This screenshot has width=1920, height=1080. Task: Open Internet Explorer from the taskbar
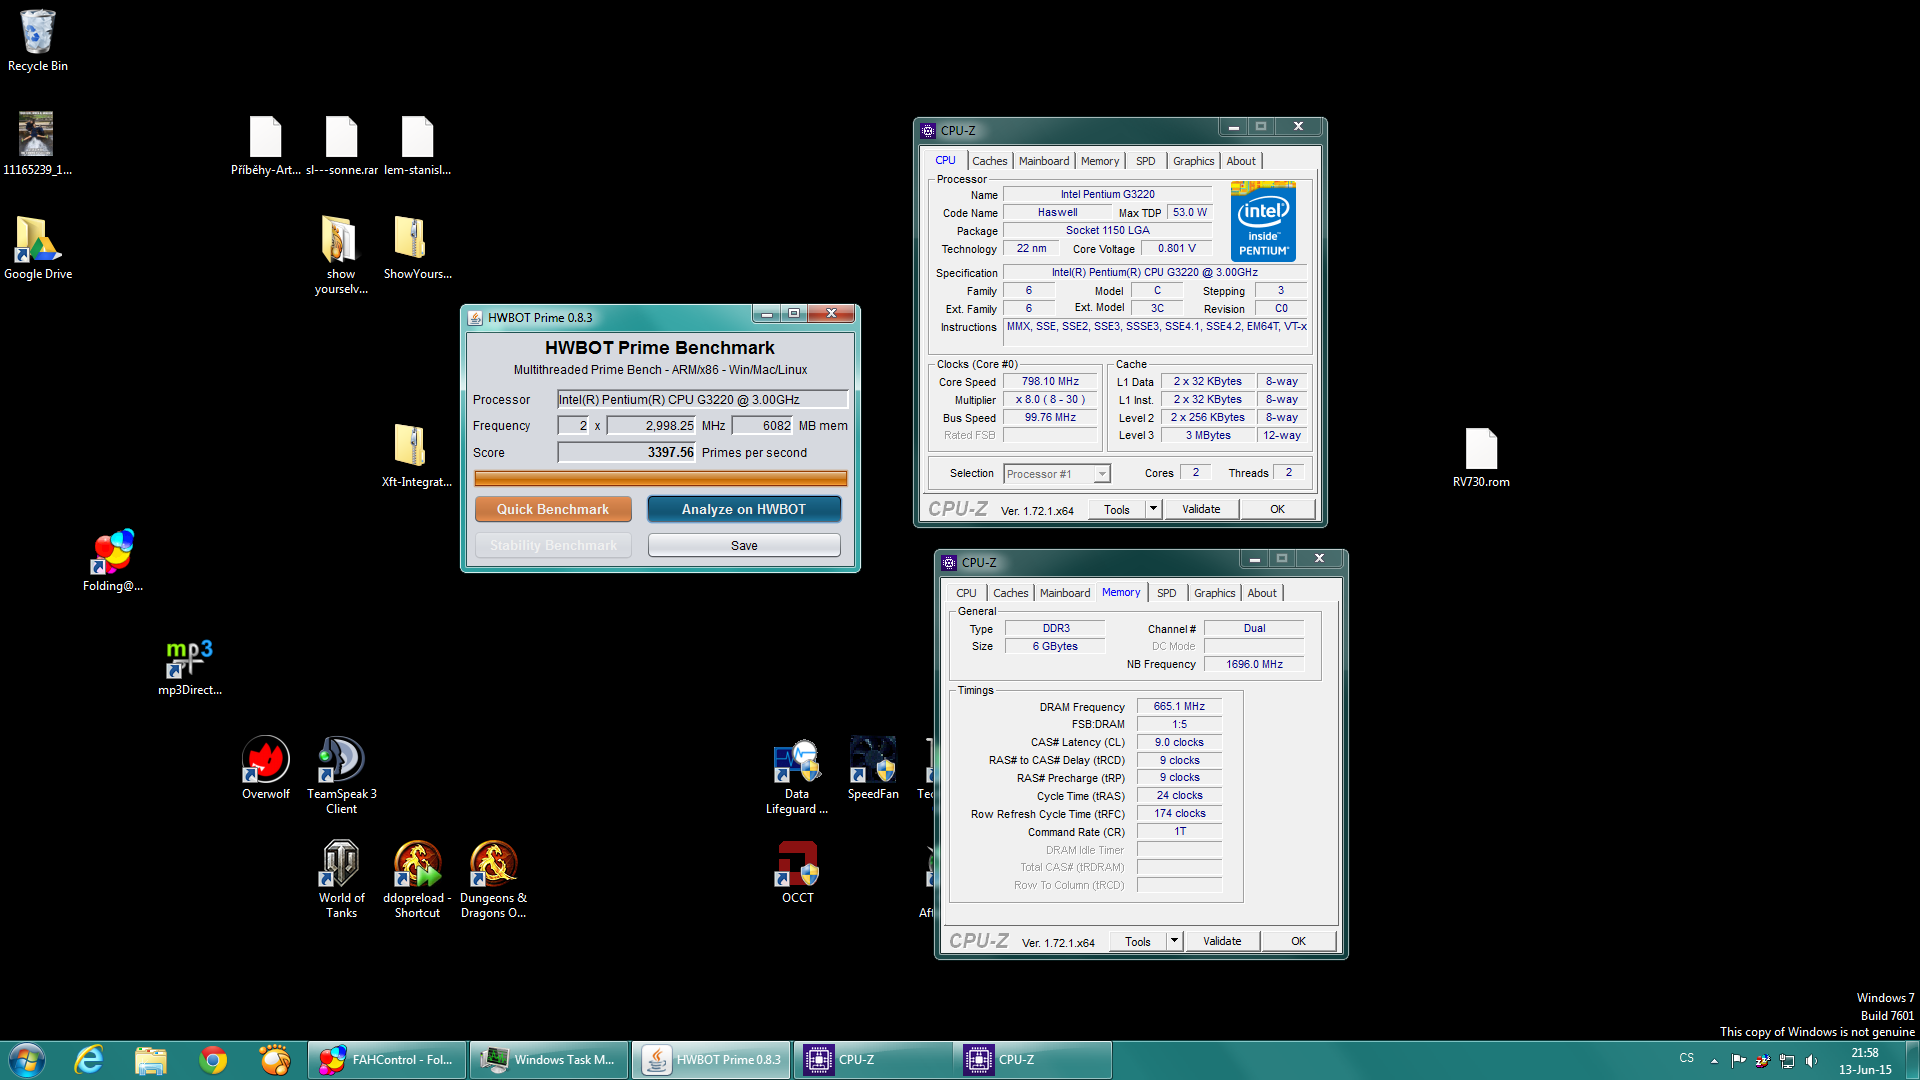click(89, 1060)
